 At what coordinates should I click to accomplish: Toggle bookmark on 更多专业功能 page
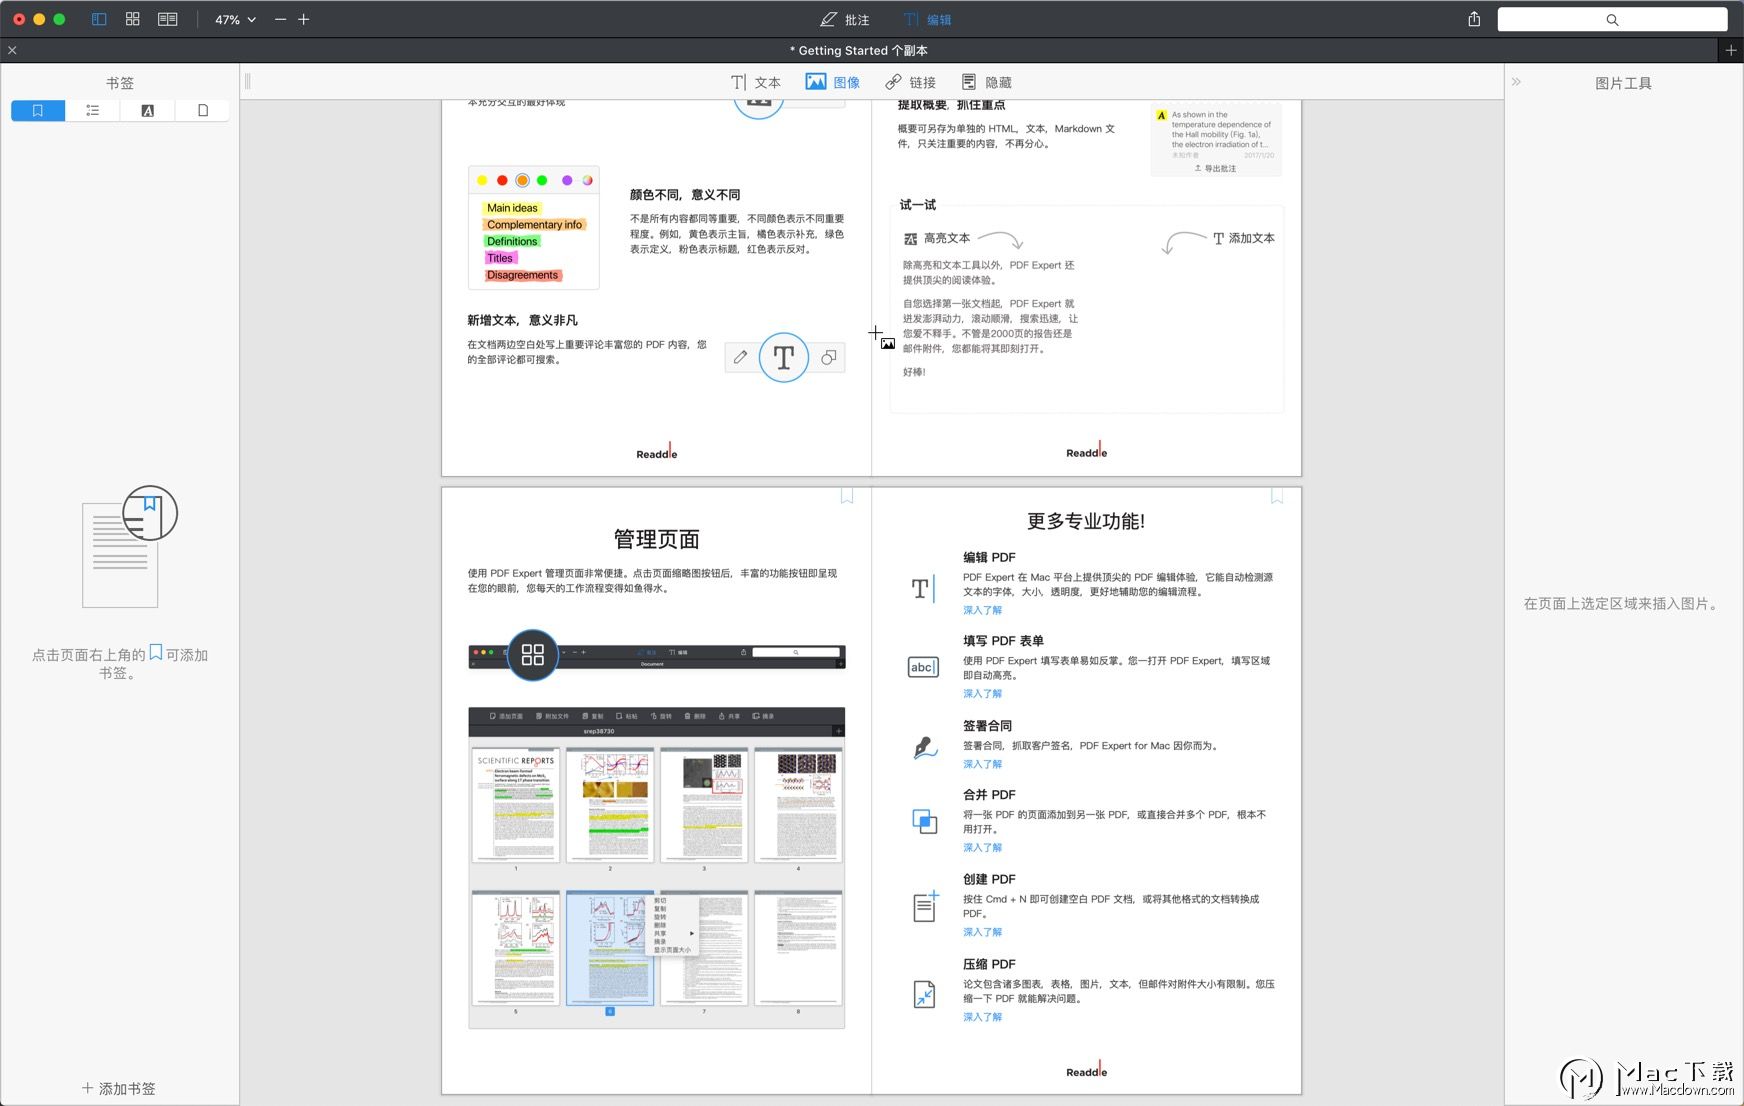click(1277, 496)
